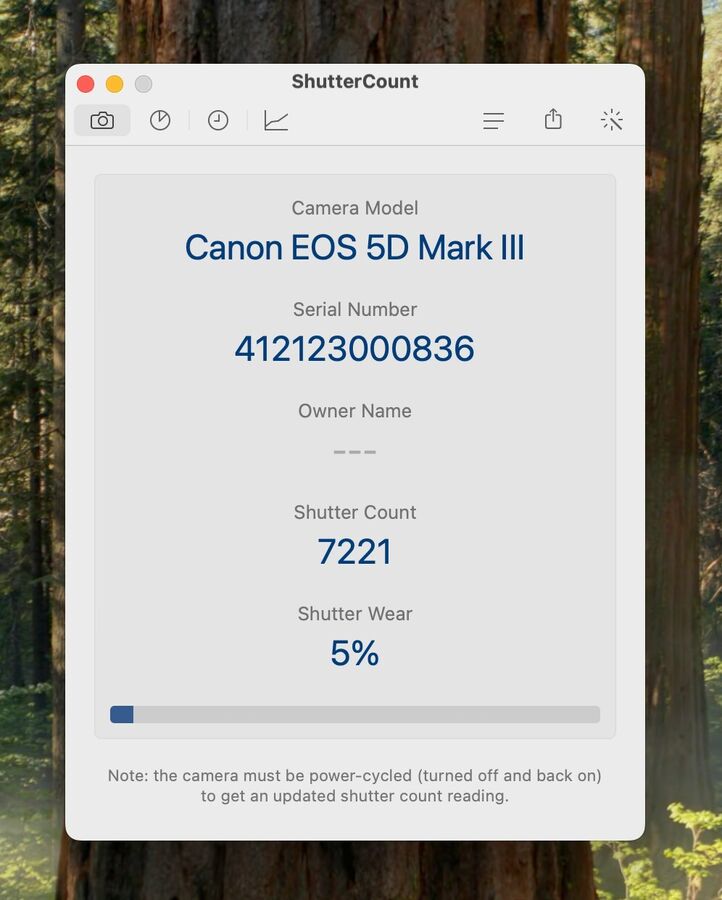This screenshot has height=900, width=722.
Task: Click the shutter count value 7221
Action: coord(355,552)
